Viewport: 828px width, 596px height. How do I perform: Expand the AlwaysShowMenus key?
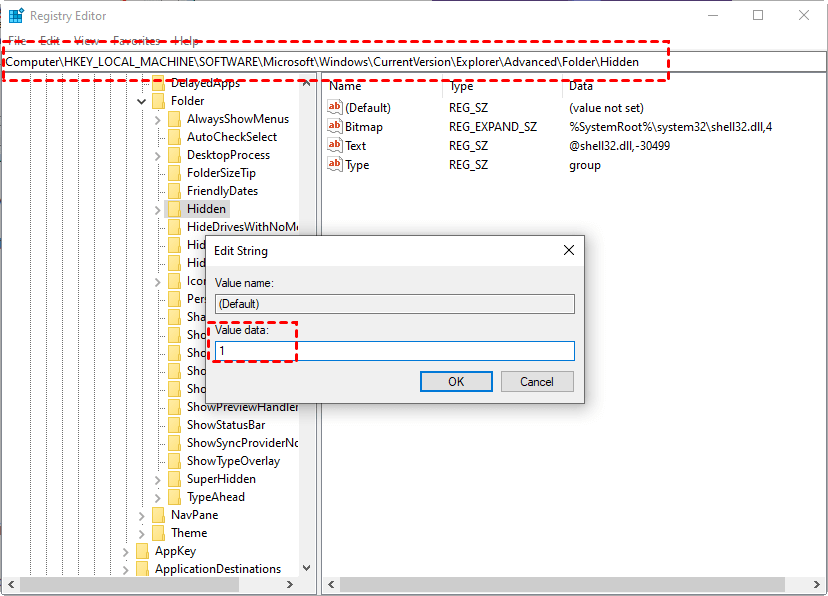(157, 120)
